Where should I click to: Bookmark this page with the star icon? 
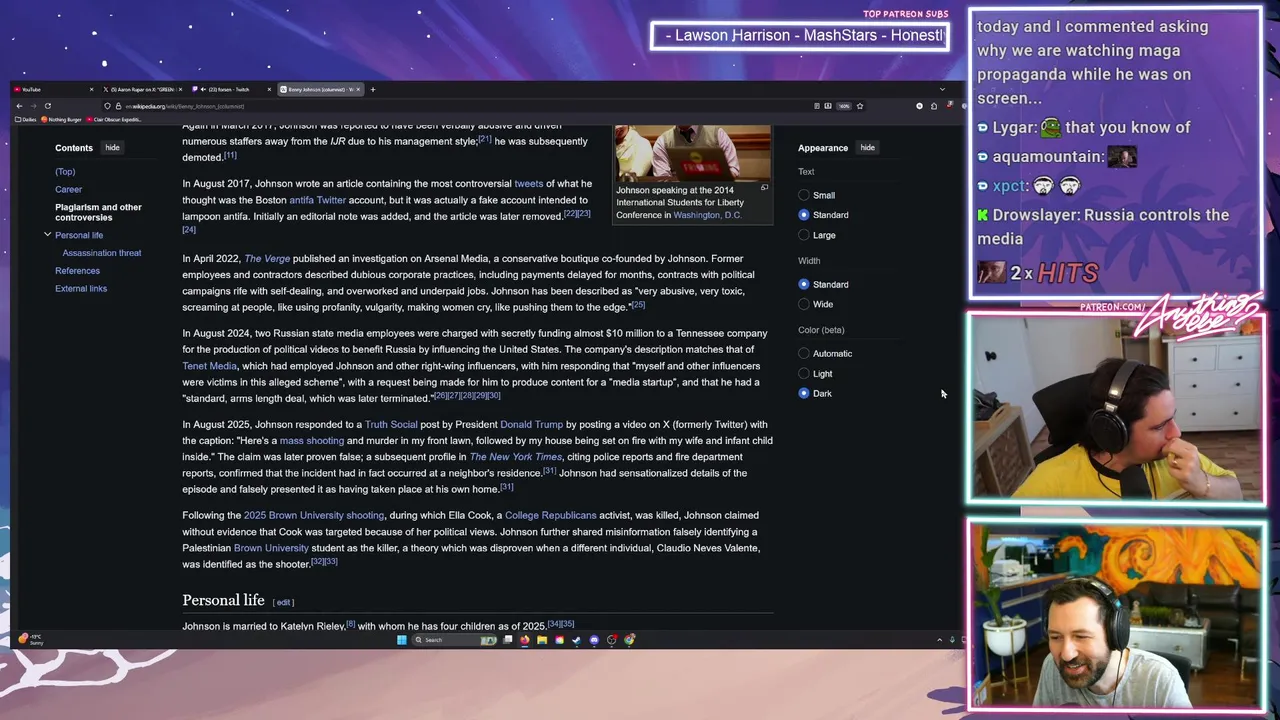860,106
